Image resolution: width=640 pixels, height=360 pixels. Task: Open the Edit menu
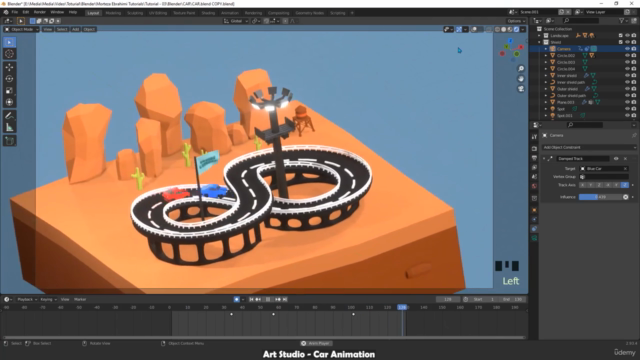click(x=26, y=12)
